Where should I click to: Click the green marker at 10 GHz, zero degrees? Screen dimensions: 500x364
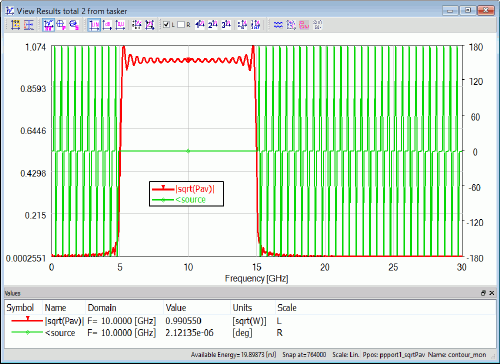(188, 151)
